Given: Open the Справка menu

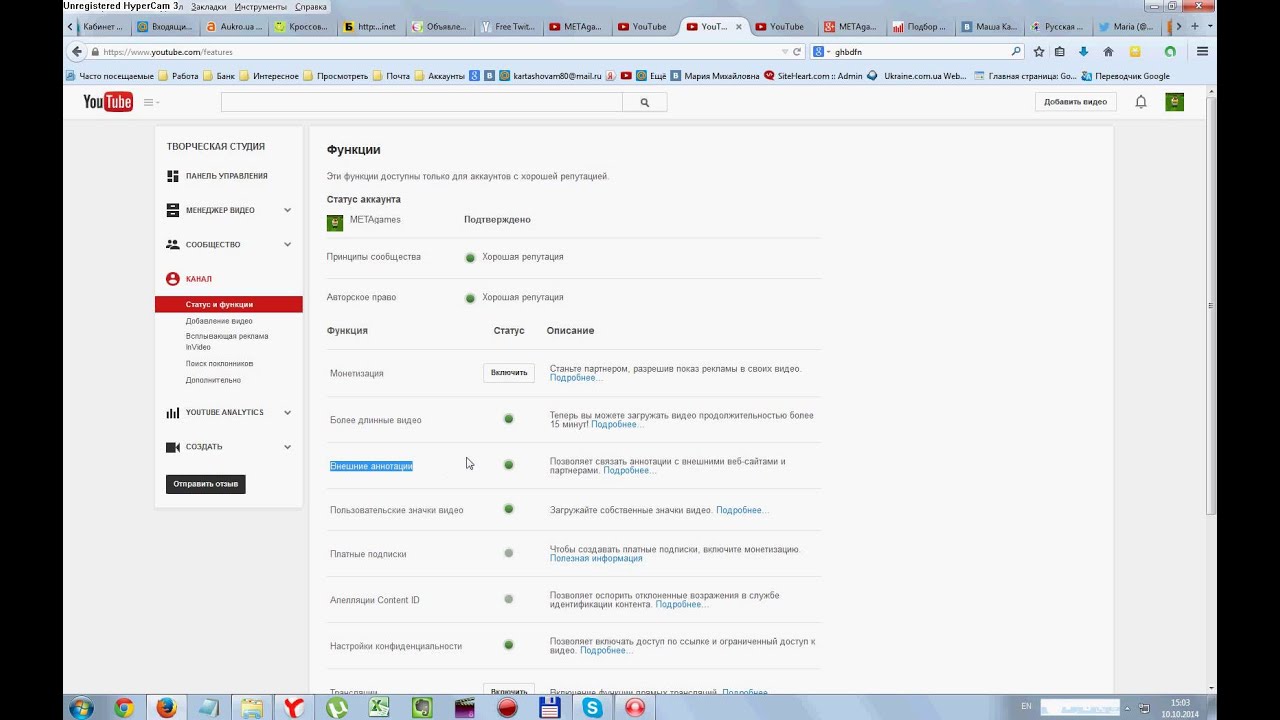Looking at the screenshot, I should 311,7.
